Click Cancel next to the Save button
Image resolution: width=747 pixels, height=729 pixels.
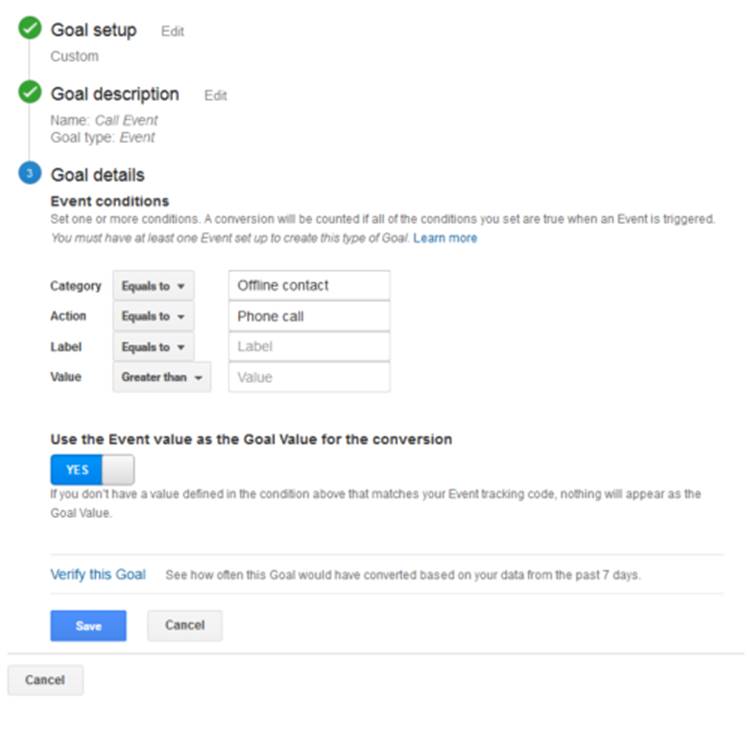(185, 626)
